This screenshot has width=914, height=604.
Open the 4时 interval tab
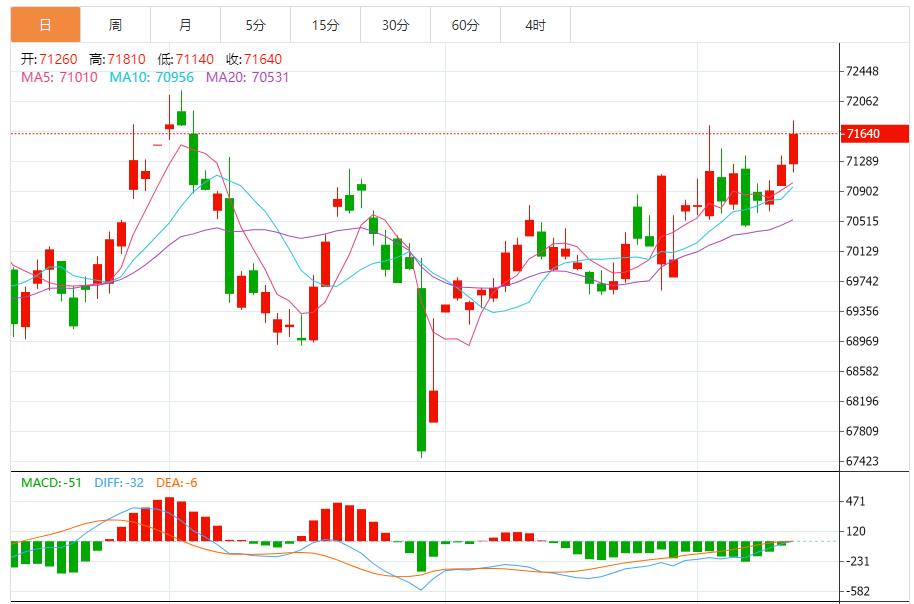535,25
